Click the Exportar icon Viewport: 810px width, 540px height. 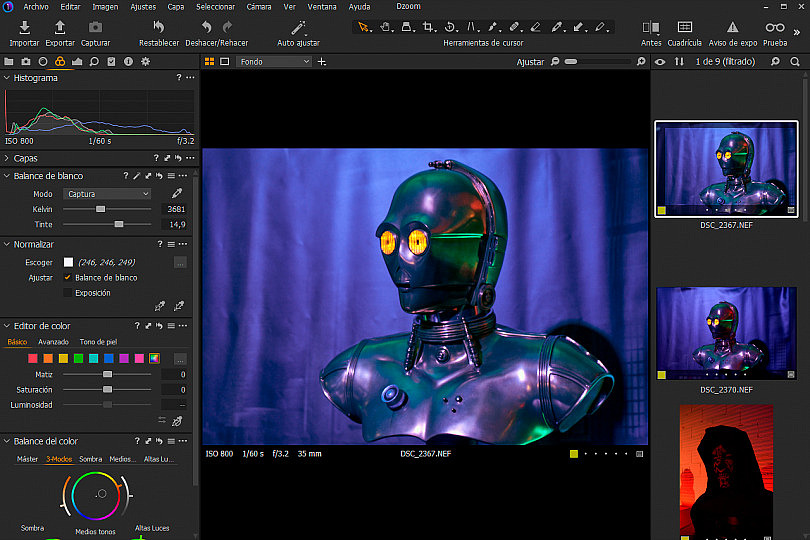tap(60, 27)
